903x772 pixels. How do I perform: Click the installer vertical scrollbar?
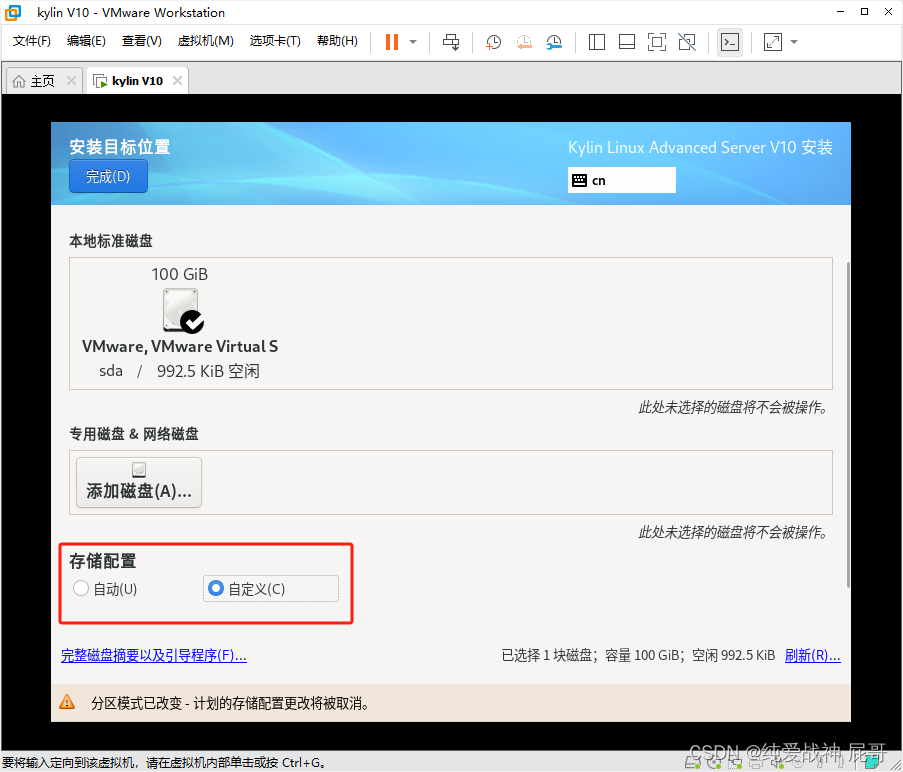point(848,425)
